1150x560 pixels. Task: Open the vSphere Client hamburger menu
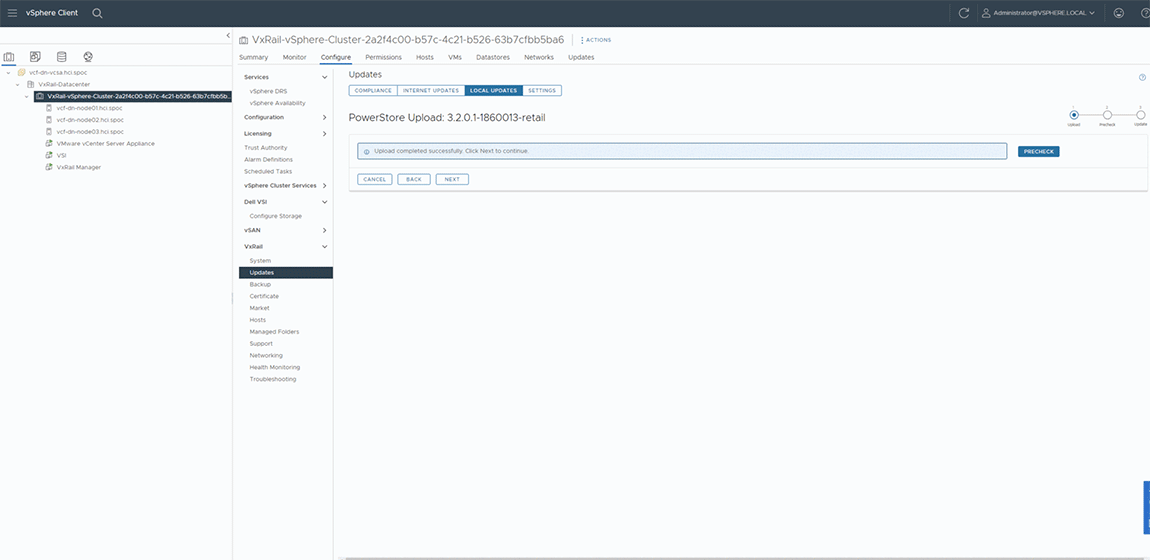13,13
